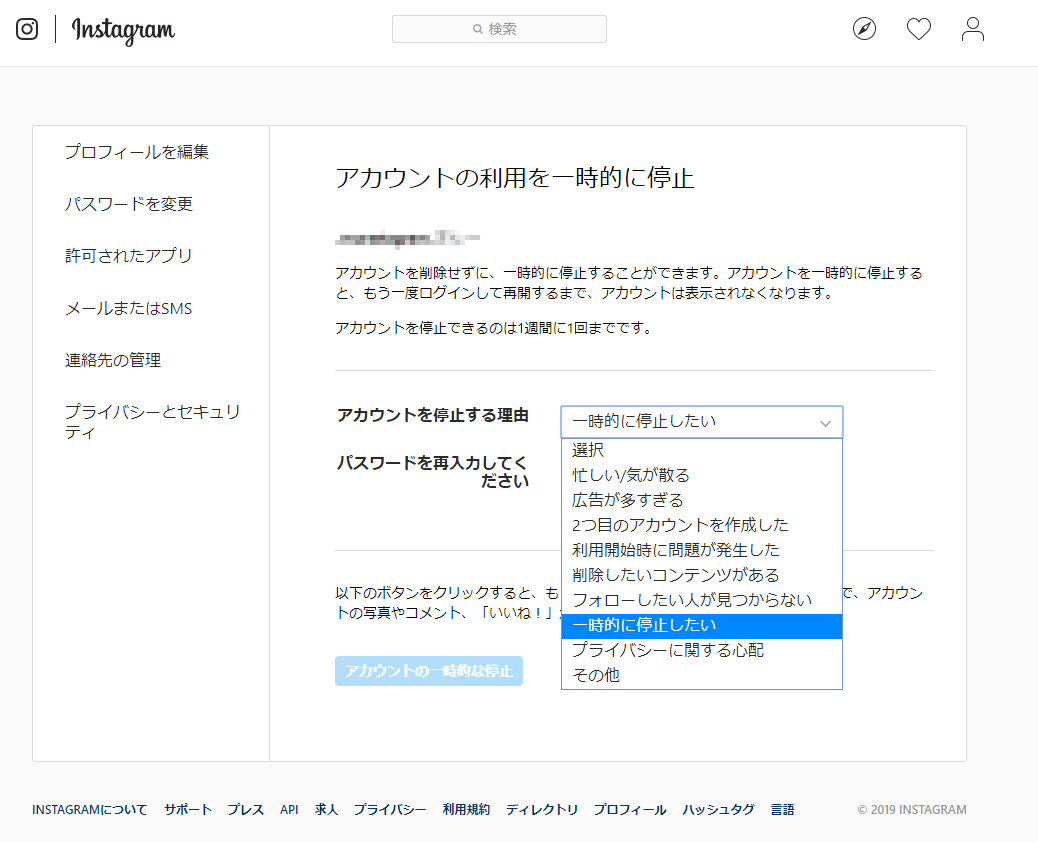The width and height of the screenshot is (1038, 842).
Task: Open パスワードを変更 in sidebar
Action: [129, 204]
